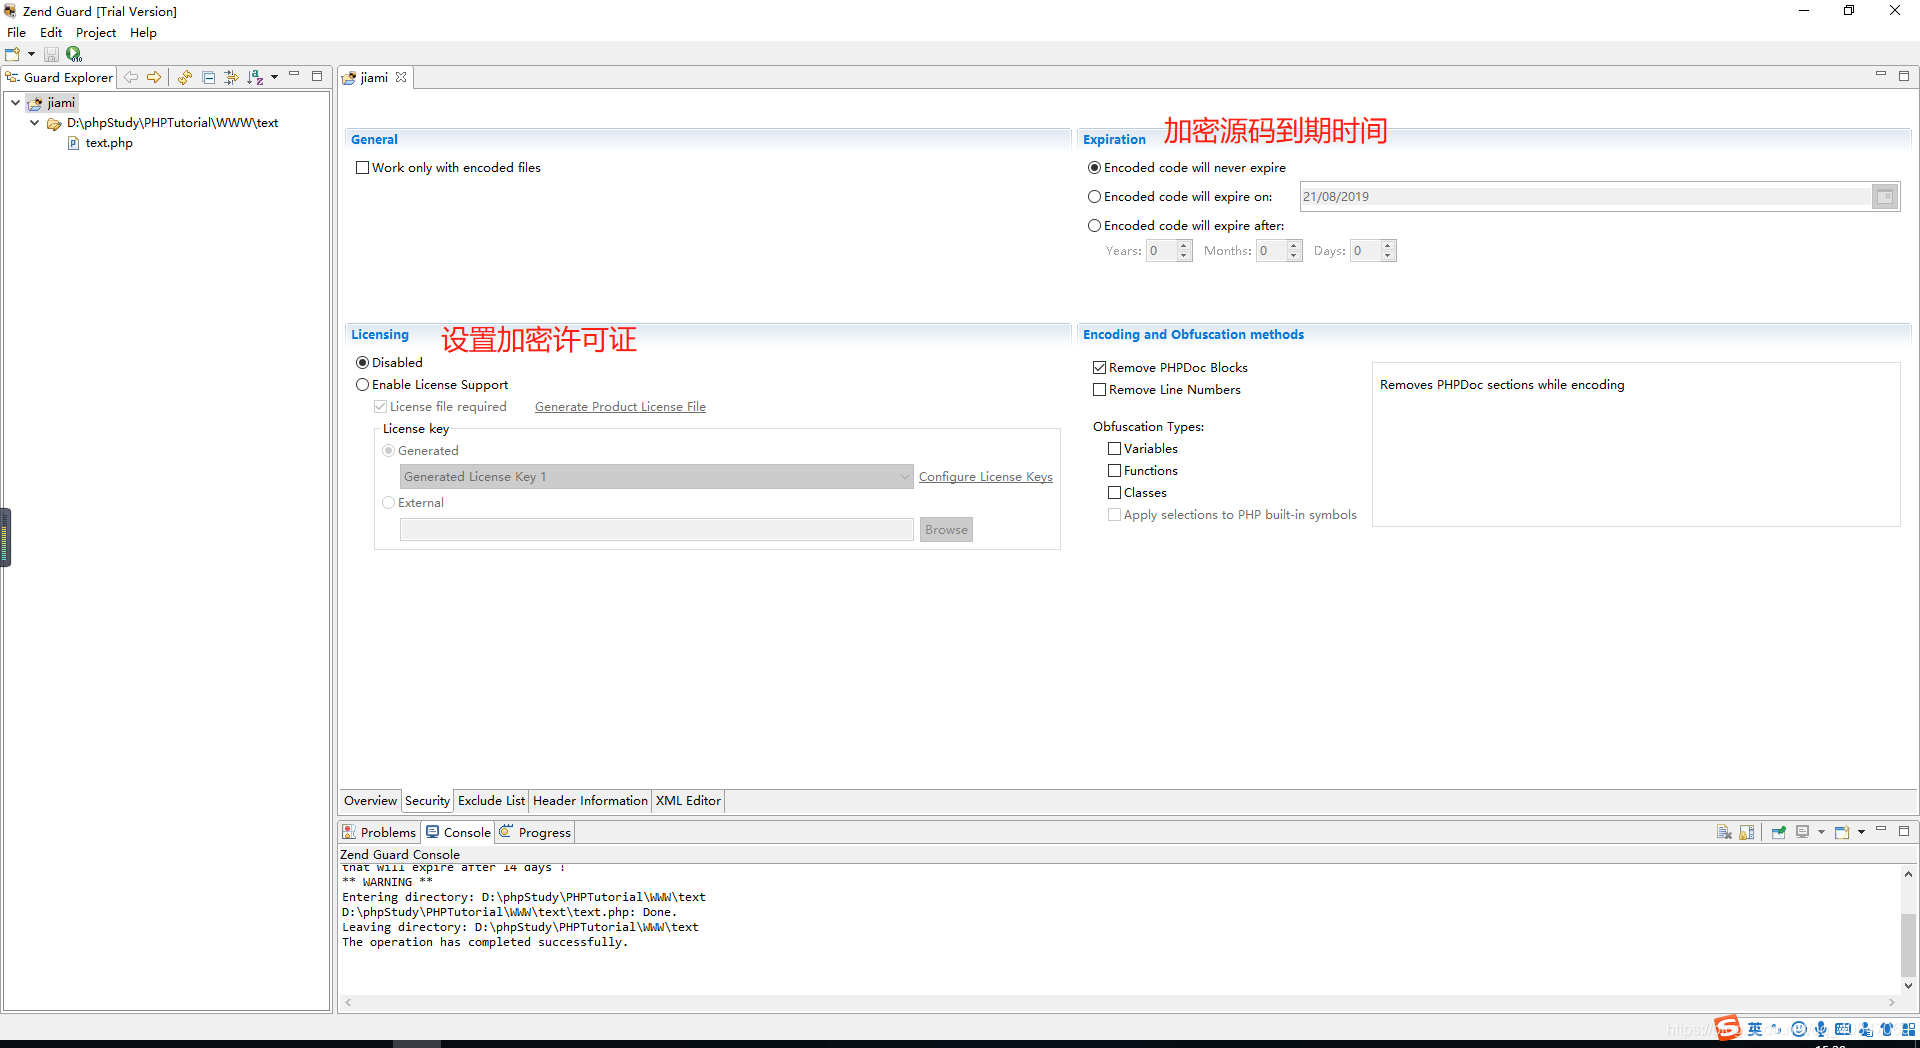Collapse the jiami project tree node
1920x1048 pixels.
pyautogui.click(x=16, y=102)
